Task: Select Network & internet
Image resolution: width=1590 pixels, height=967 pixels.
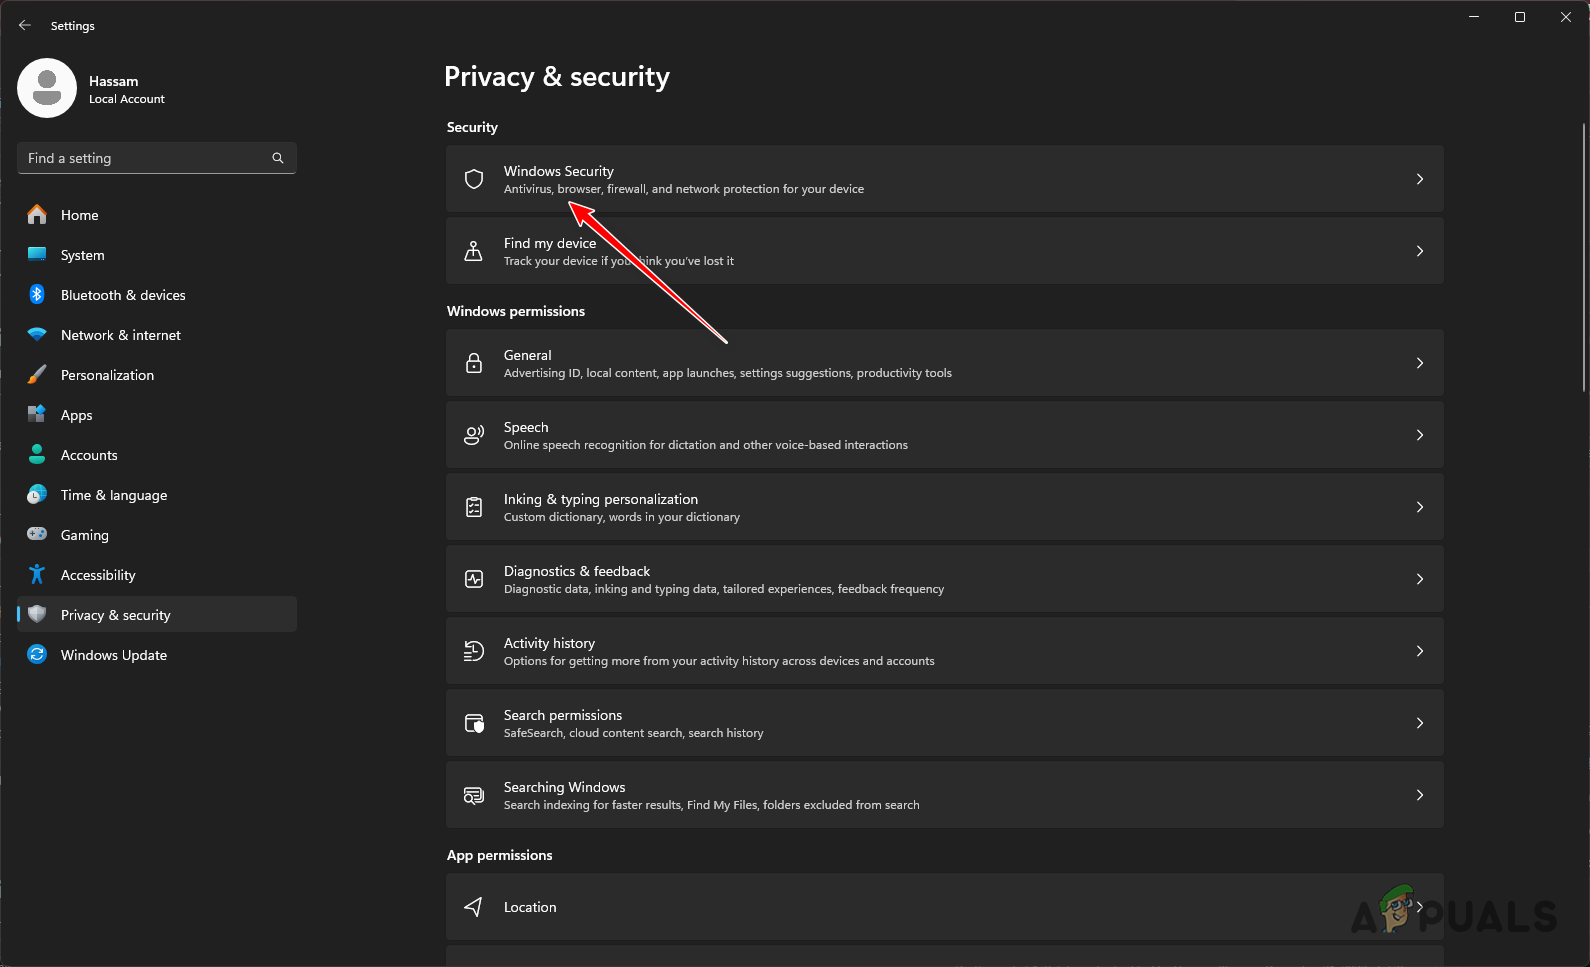Action: point(157,334)
